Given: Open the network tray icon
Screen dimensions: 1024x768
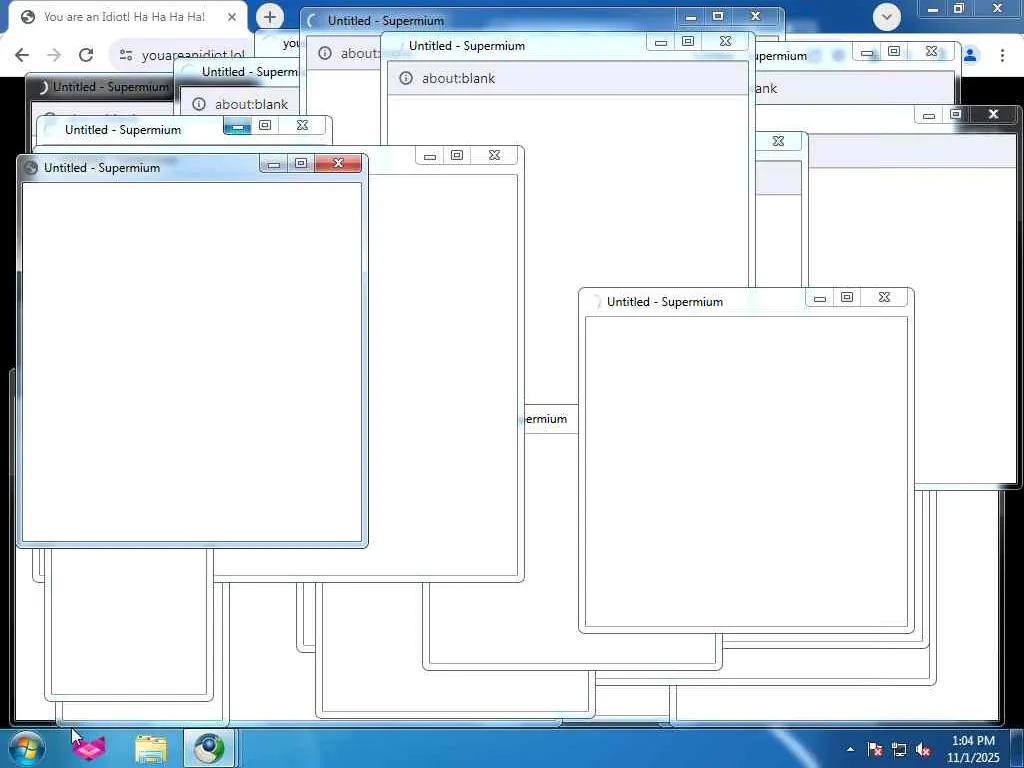Looking at the screenshot, I should (899, 749).
